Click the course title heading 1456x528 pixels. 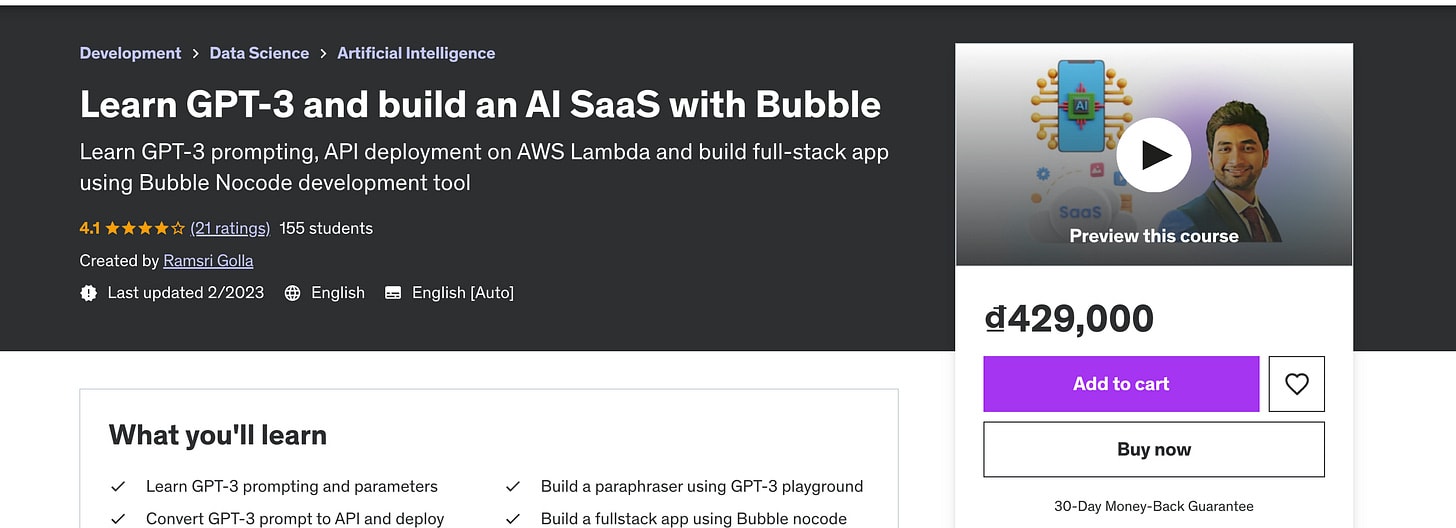point(480,104)
